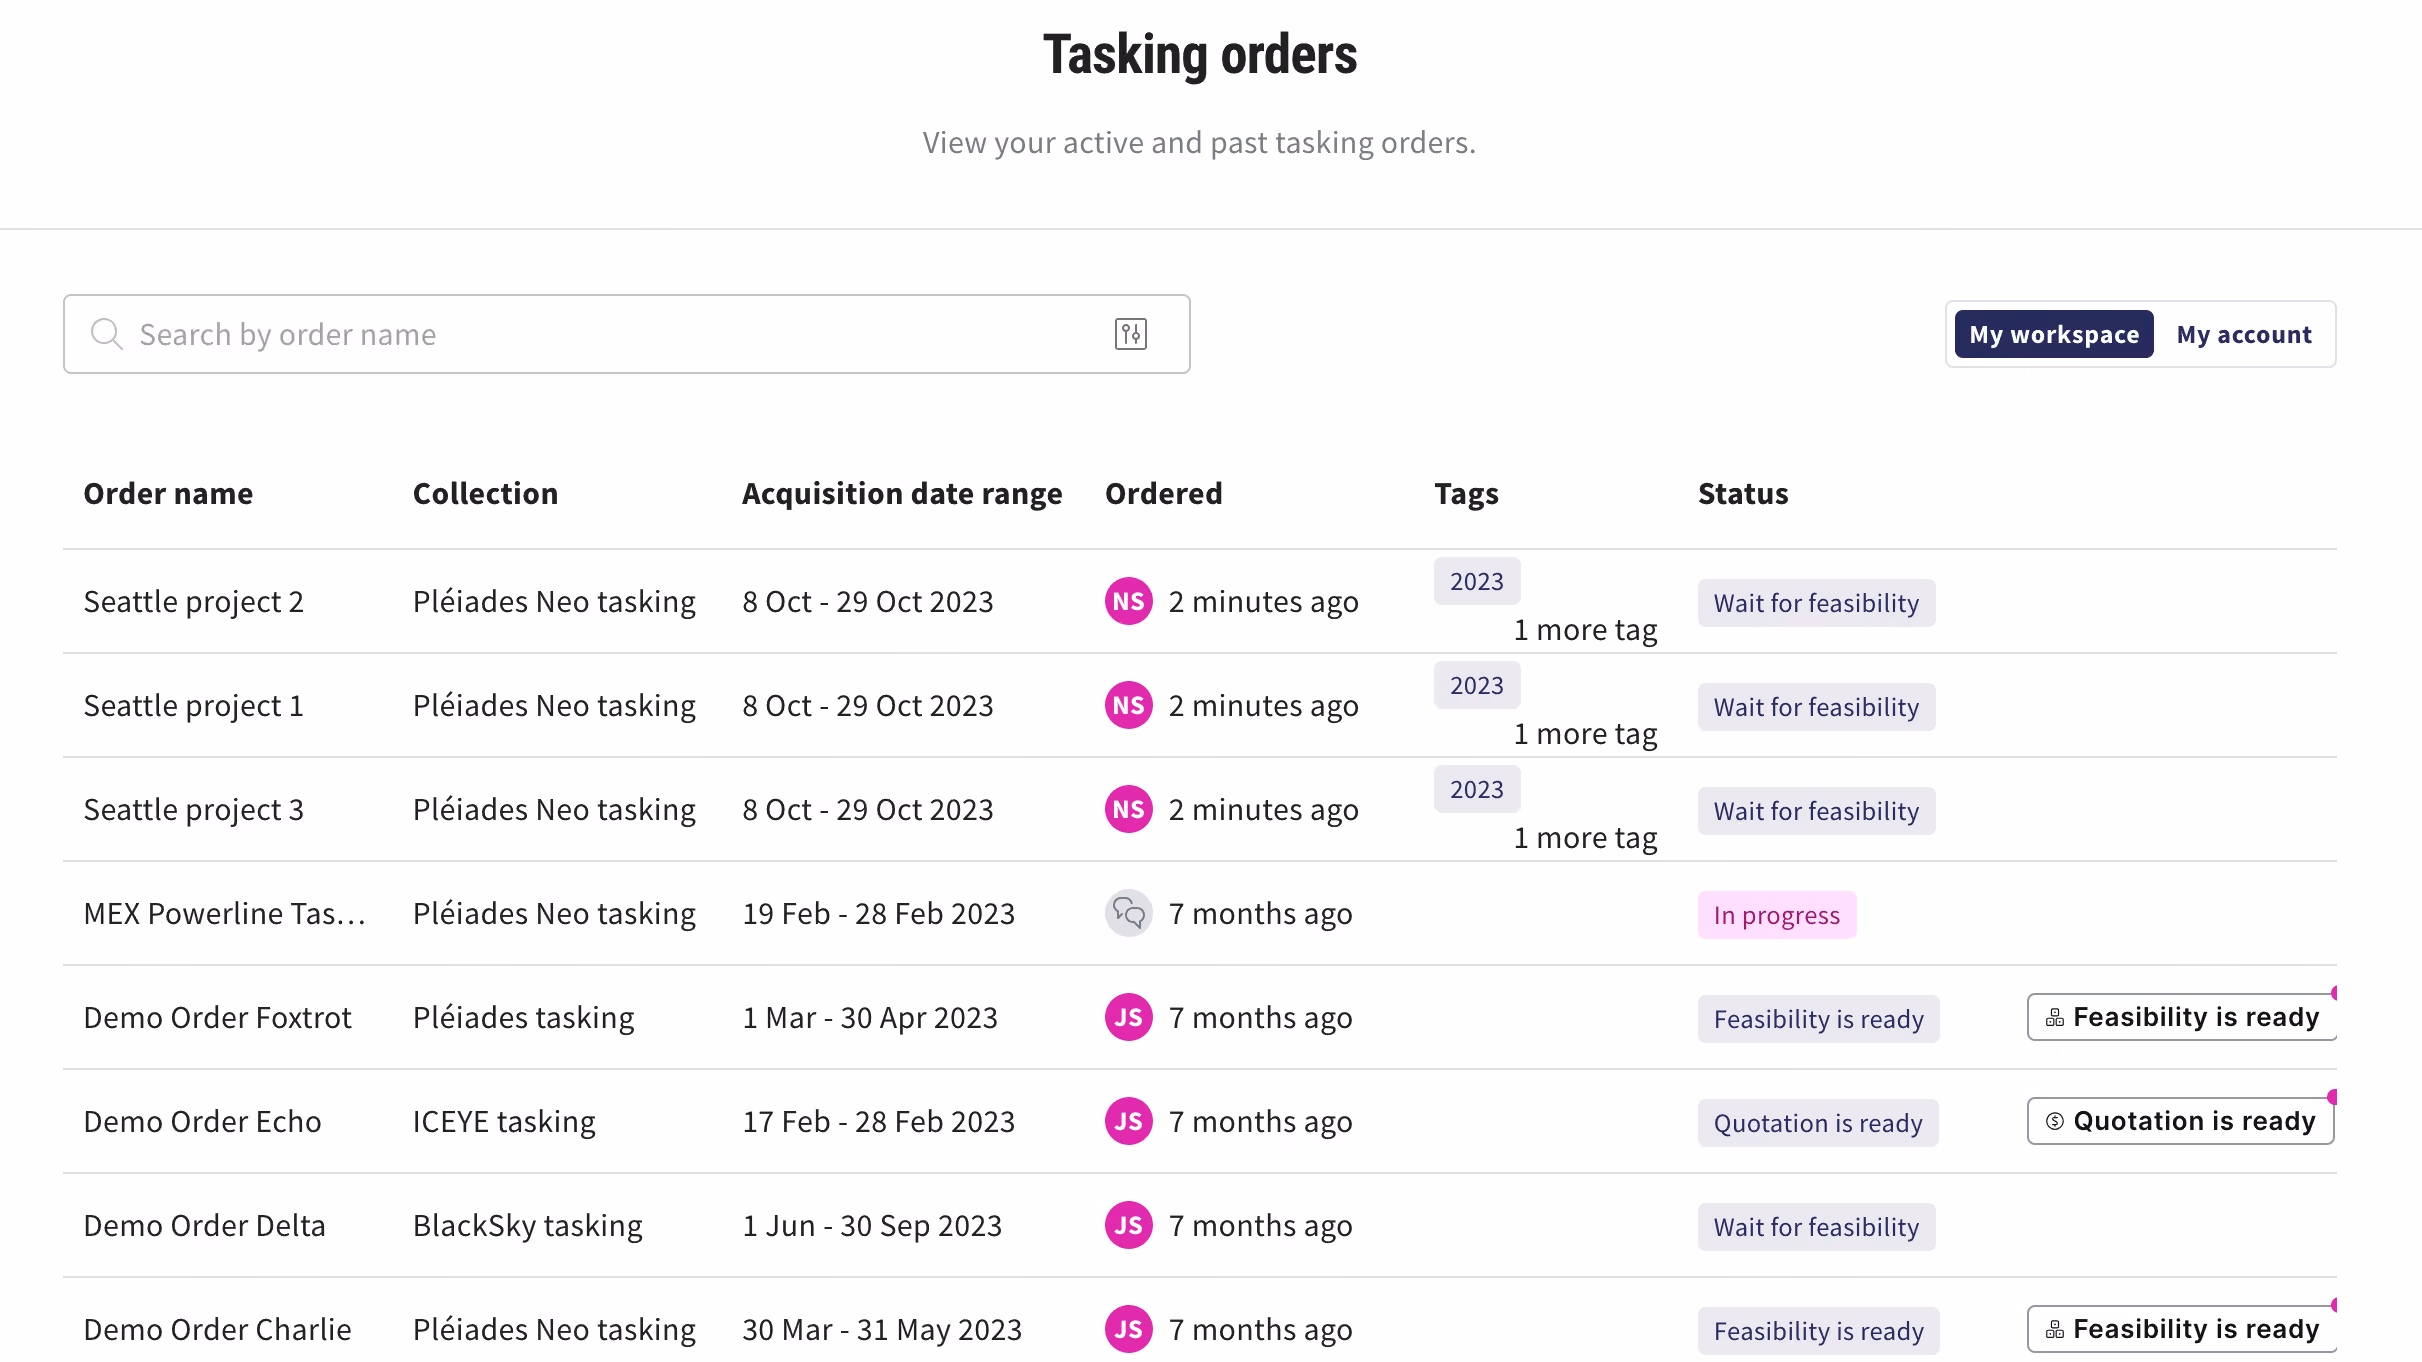Click NS avatar in Seattle project 2 row

pos(1128,601)
